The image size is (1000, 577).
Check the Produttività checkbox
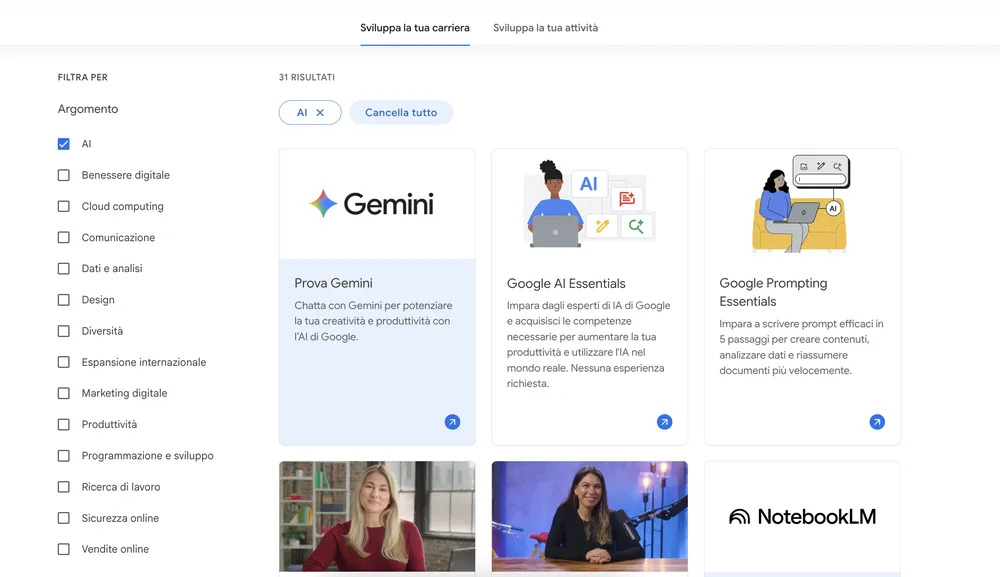coord(64,425)
